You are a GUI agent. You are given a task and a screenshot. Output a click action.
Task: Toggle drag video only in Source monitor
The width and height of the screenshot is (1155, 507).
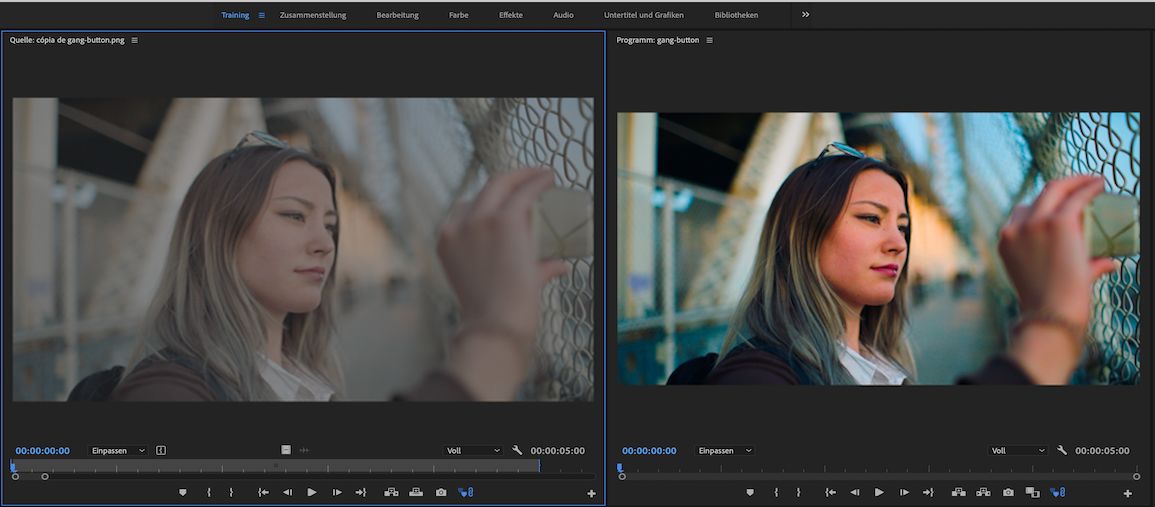click(286, 450)
